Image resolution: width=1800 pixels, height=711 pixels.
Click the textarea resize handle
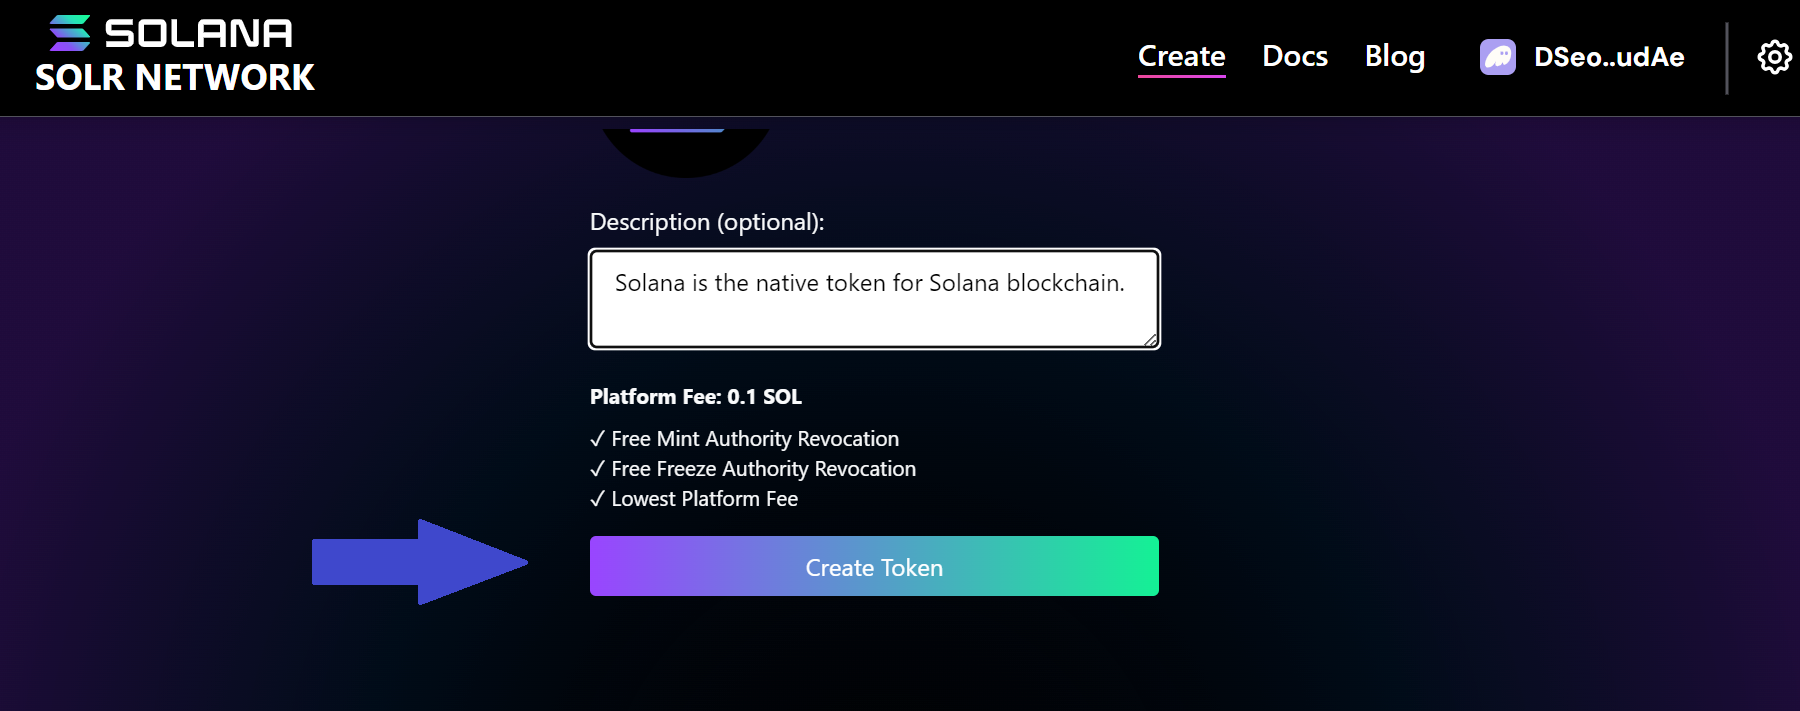click(x=1148, y=340)
